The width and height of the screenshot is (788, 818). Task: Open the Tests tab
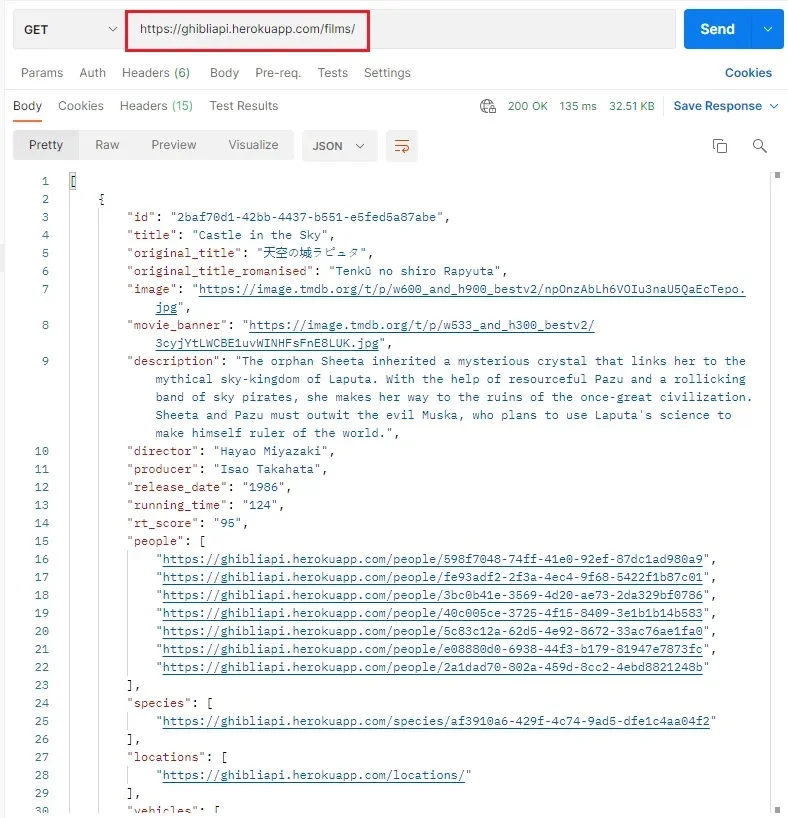coord(332,73)
